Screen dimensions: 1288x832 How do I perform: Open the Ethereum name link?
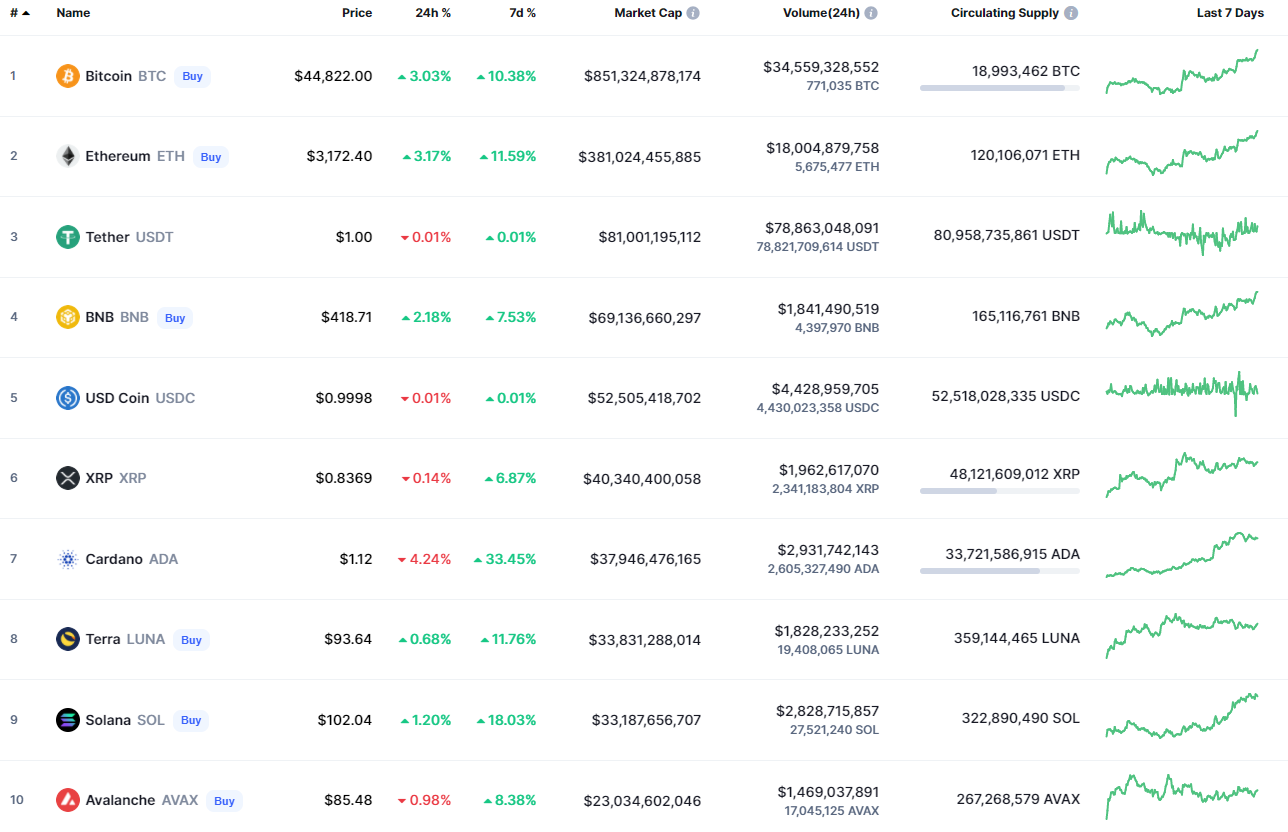click(118, 156)
